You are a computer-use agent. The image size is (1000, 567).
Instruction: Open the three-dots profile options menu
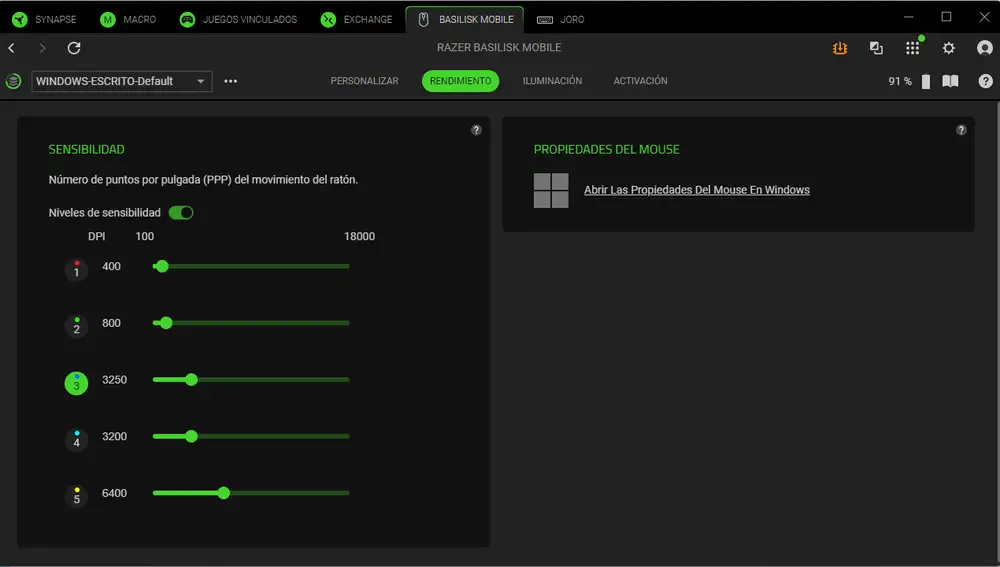coord(231,81)
